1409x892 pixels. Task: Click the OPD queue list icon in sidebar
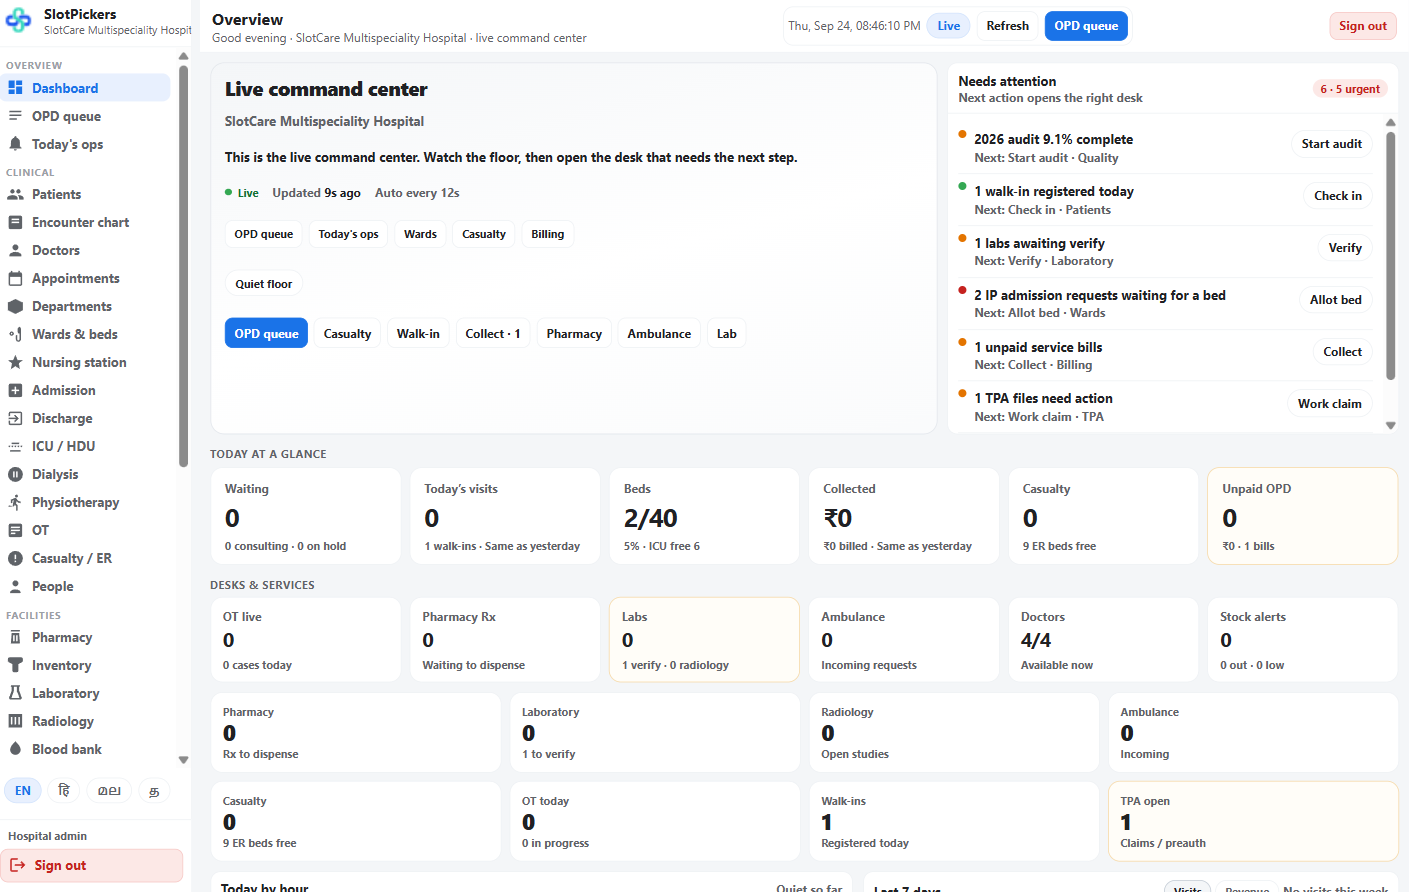(15, 116)
